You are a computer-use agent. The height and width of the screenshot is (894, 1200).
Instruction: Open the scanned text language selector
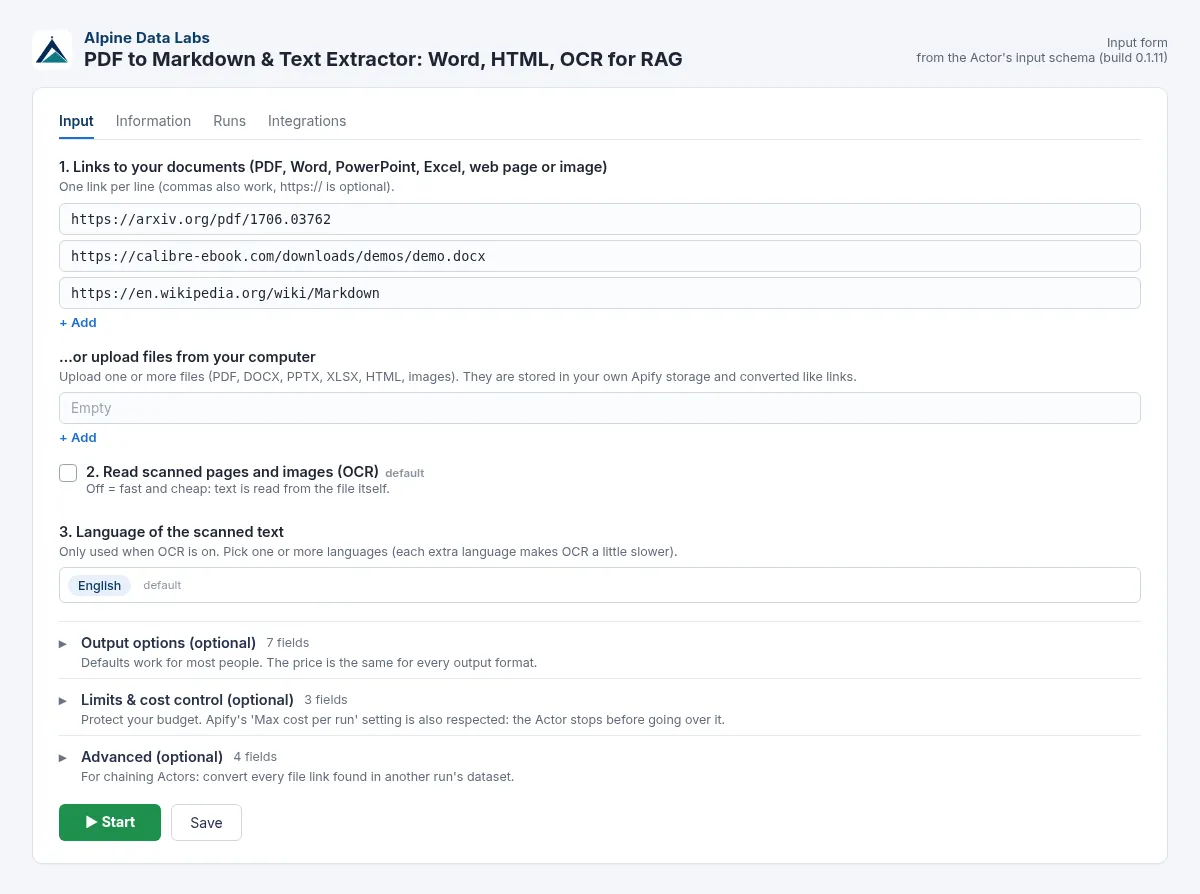click(600, 585)
